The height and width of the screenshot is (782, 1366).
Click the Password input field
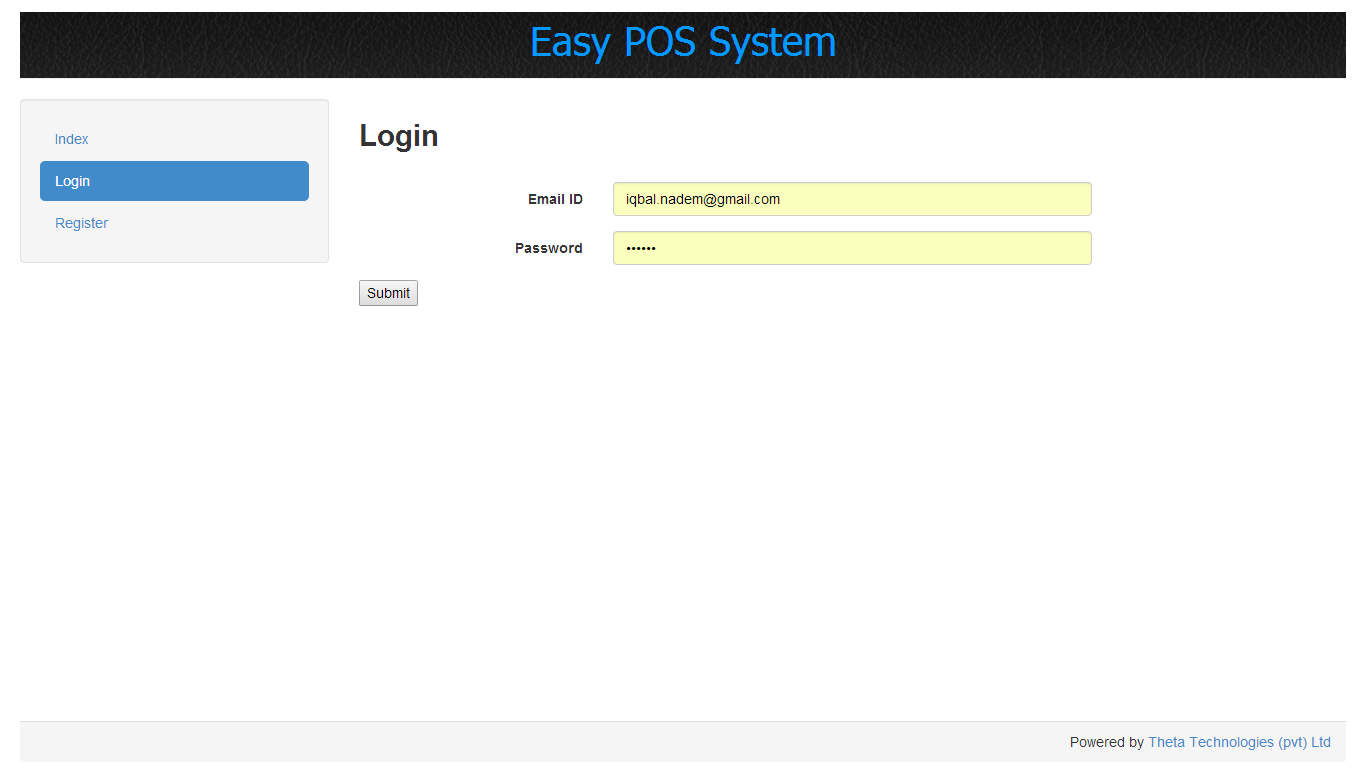[x=851, y=248]
